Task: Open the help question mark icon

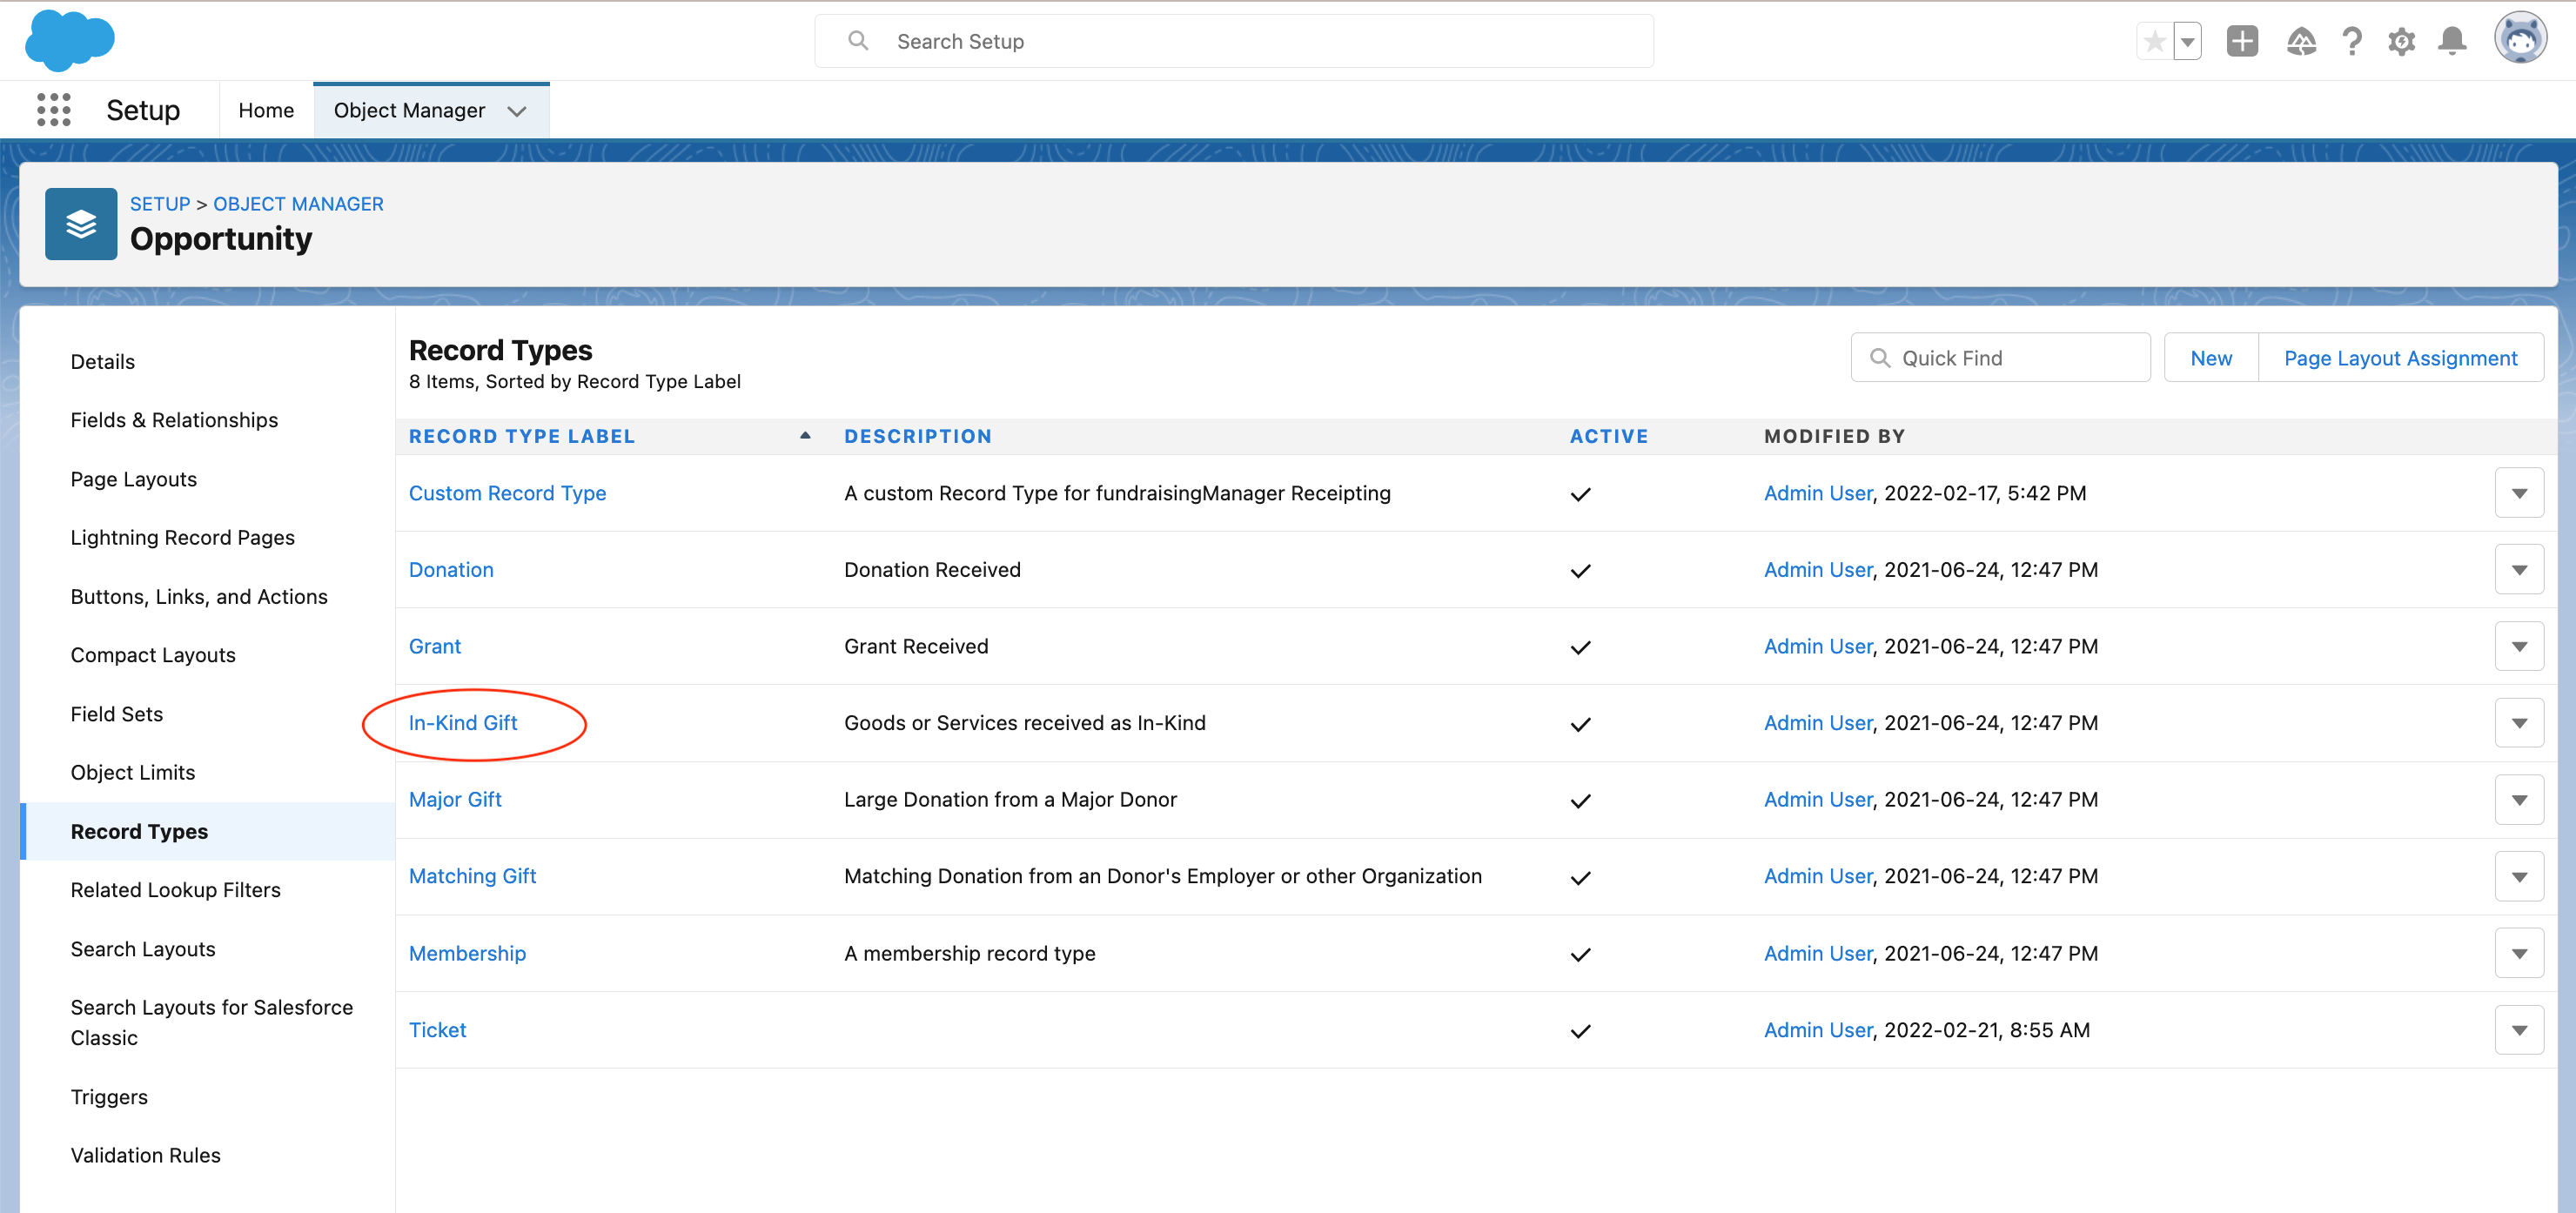Action: (x=2351, y=42)
